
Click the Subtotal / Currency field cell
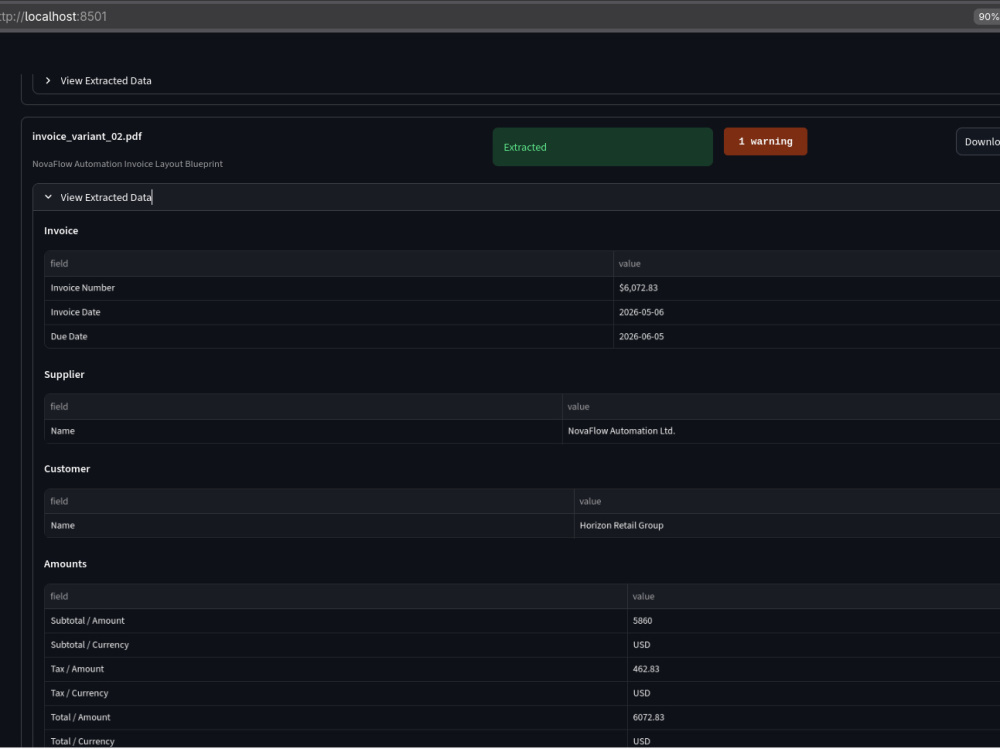click(335, 644)
